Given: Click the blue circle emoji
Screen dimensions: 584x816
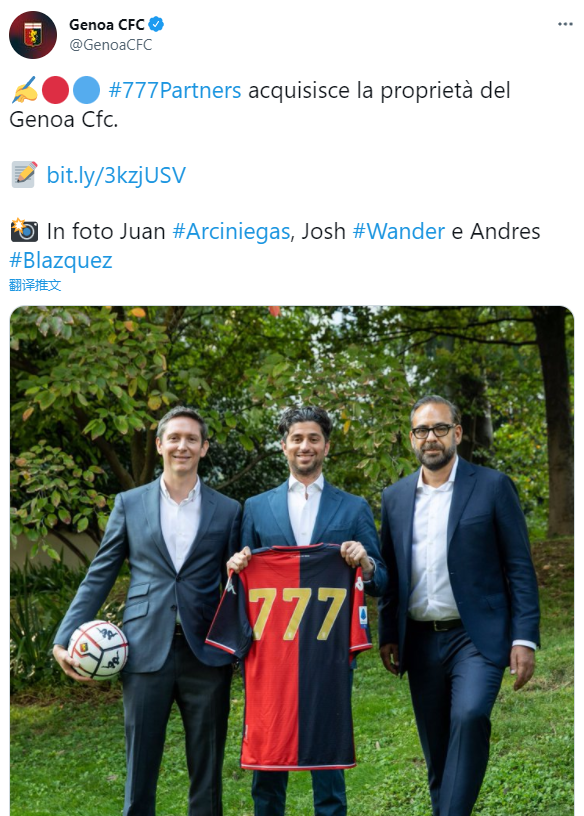Looking at the screenshot, I should (86, 90).
